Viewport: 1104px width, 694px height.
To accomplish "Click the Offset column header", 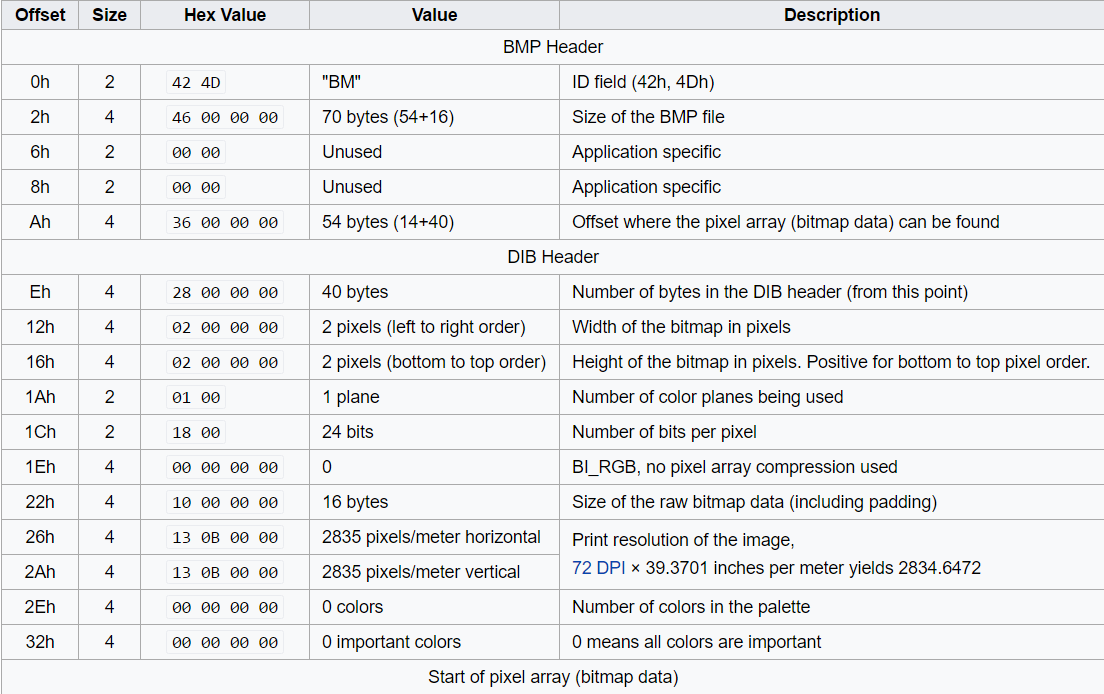I will click(39, 15).
